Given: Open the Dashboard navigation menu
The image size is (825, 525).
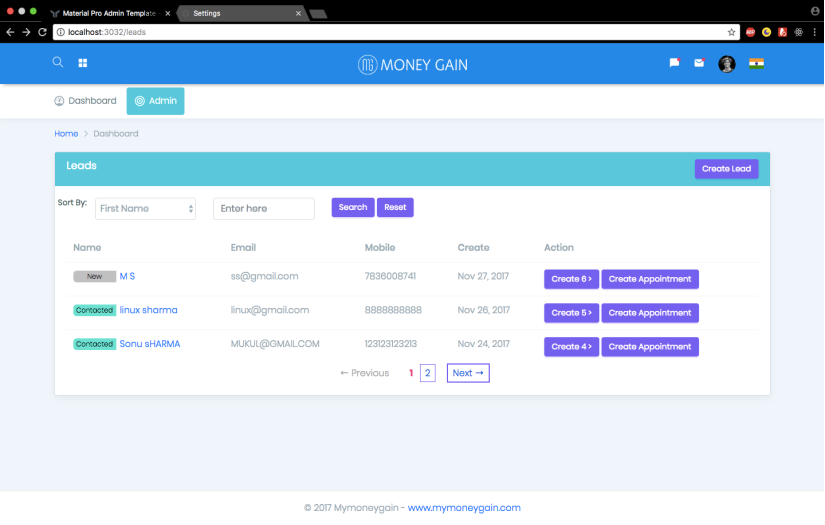Looking at the screenshot, I should point(85,100).
